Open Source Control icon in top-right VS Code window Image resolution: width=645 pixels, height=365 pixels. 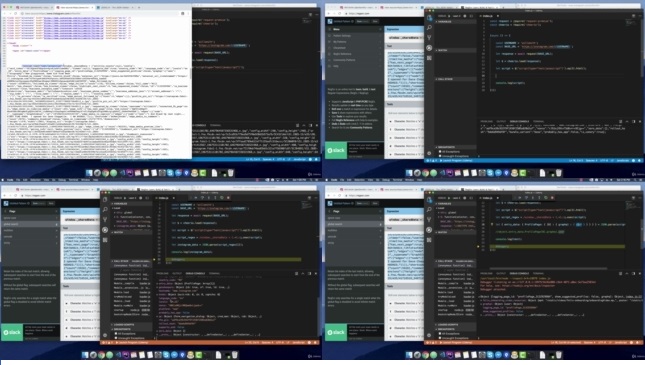coord(429,37)
